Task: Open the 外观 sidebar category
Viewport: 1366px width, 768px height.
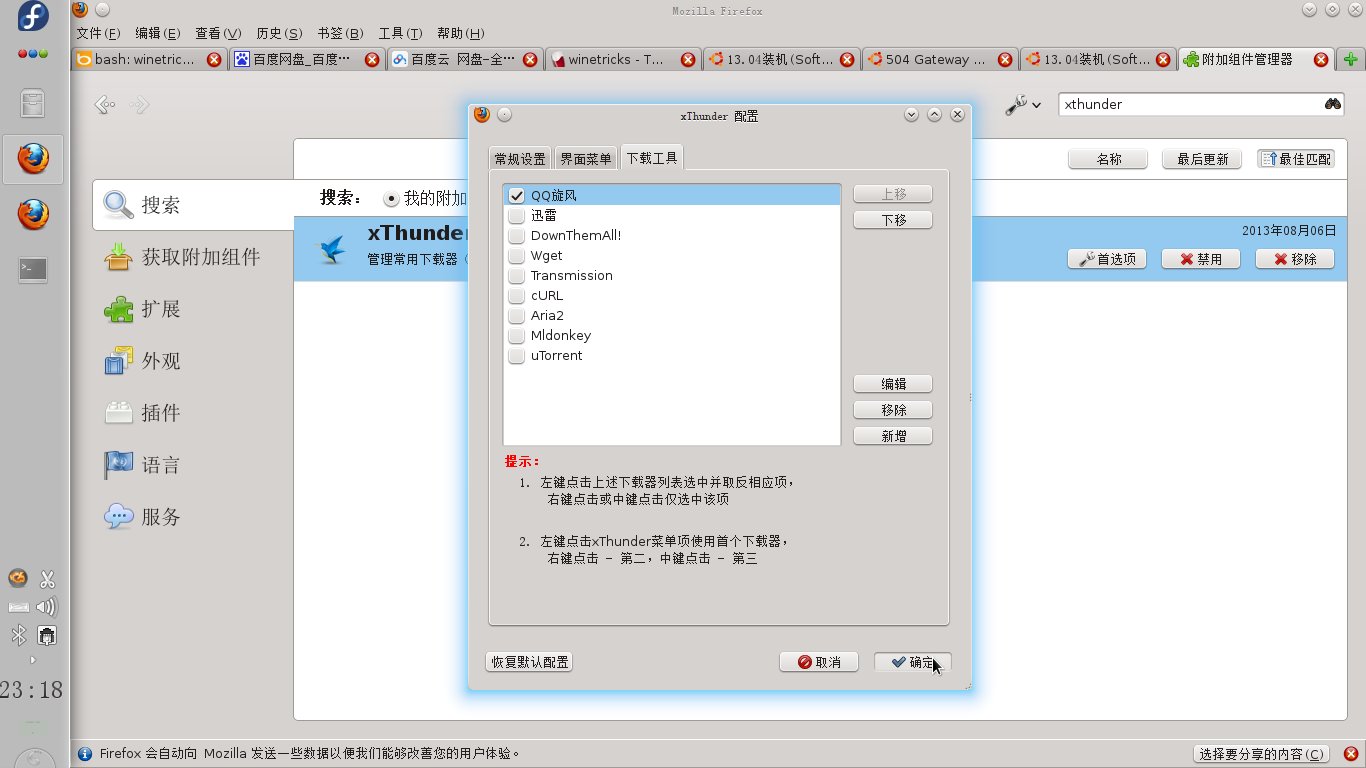Action: tap(193, 361)
